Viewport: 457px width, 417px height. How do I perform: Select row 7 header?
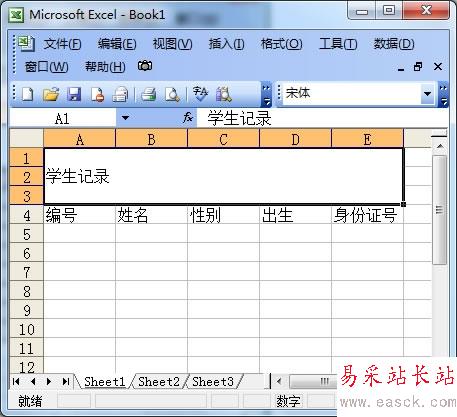pyautogui.click(x=27, y=272)
